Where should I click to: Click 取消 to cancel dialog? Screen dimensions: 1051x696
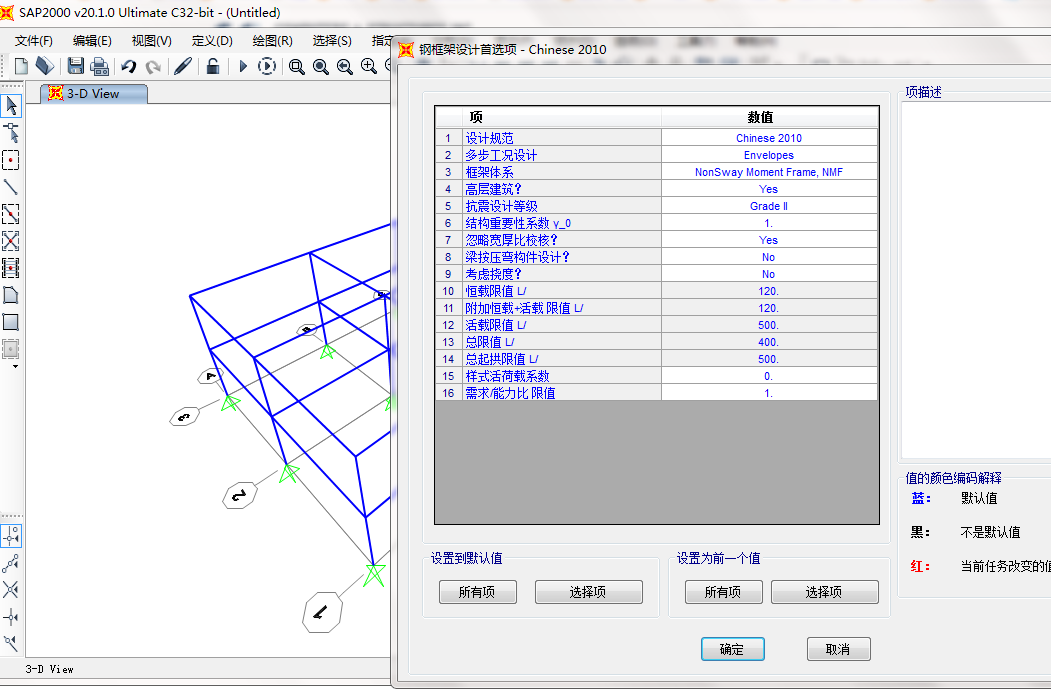click(x=839, y=649)
